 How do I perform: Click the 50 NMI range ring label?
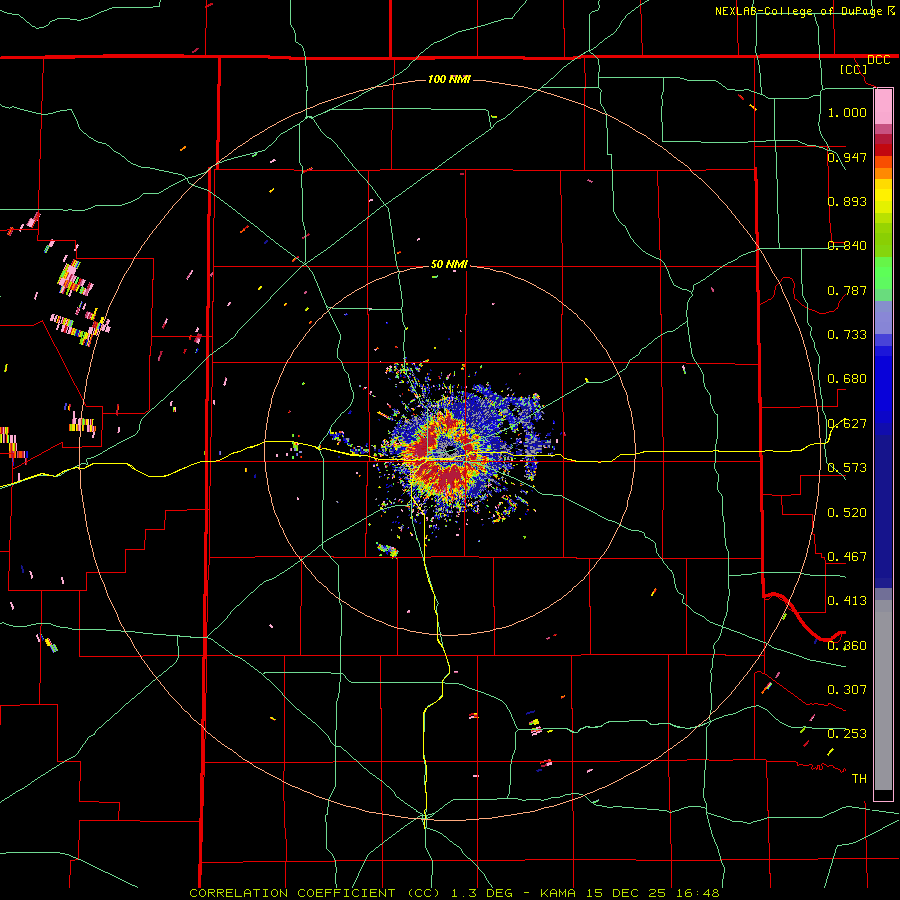click(449, 265)
